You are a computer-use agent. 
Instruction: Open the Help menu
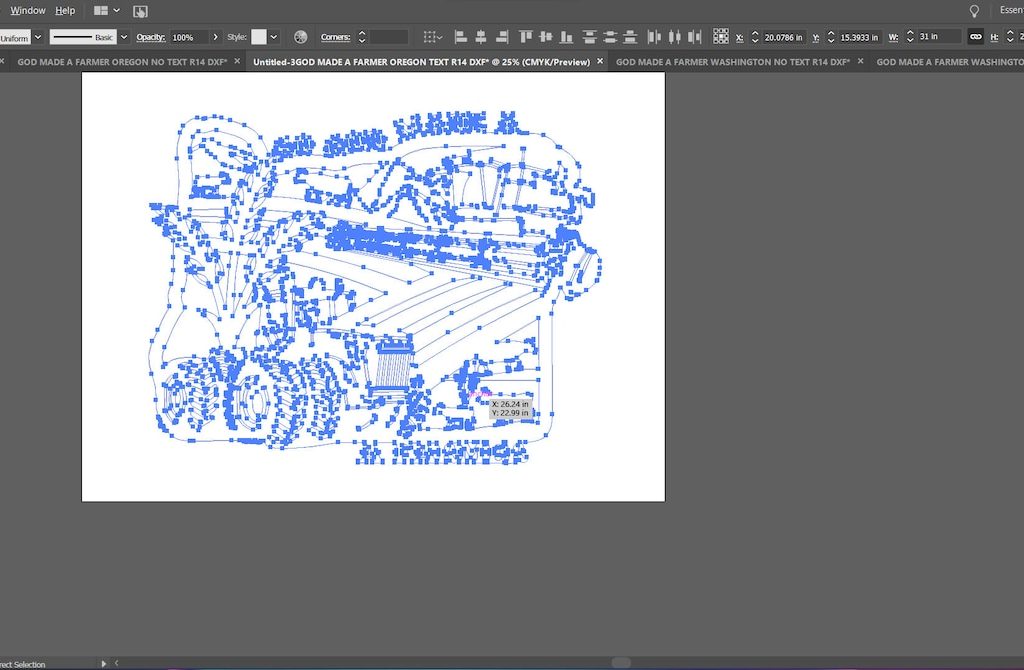click(x=65, y=10)
